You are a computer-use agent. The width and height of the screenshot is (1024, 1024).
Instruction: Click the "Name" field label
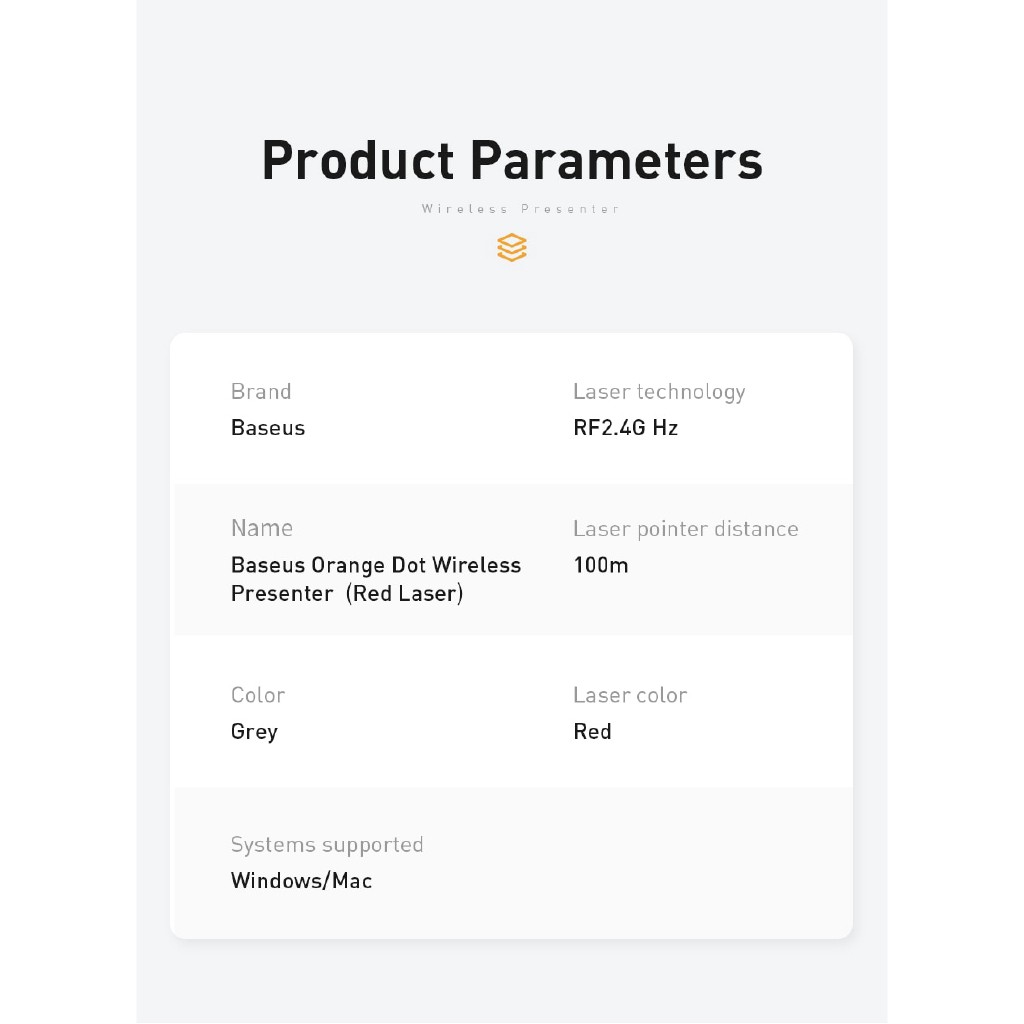[x=262, y=528]
